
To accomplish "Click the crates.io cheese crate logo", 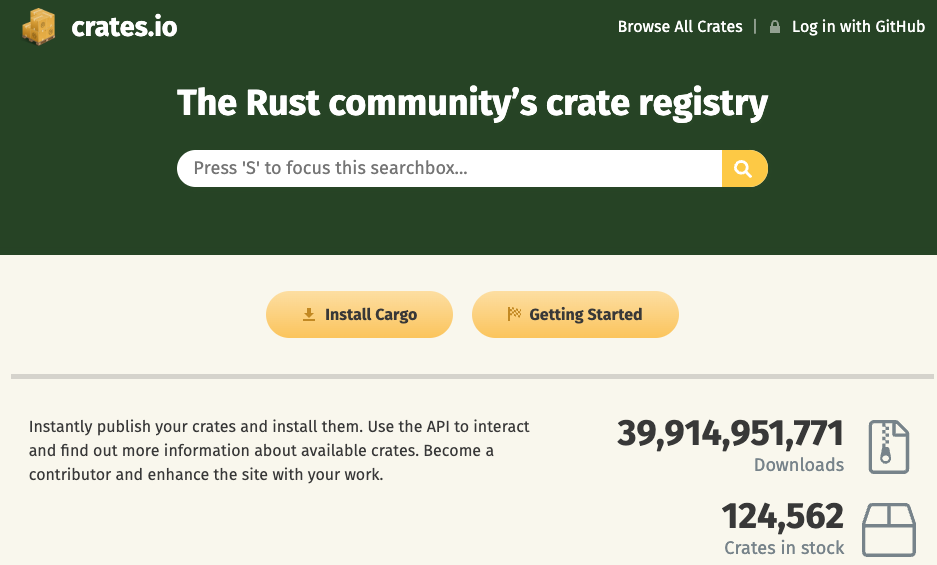I will tap(39, 26).
